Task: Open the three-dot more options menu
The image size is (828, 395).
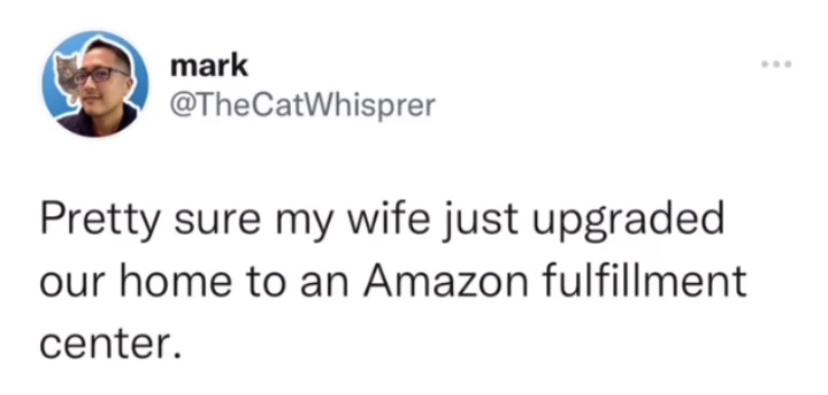Action: [x=777, y=65]
